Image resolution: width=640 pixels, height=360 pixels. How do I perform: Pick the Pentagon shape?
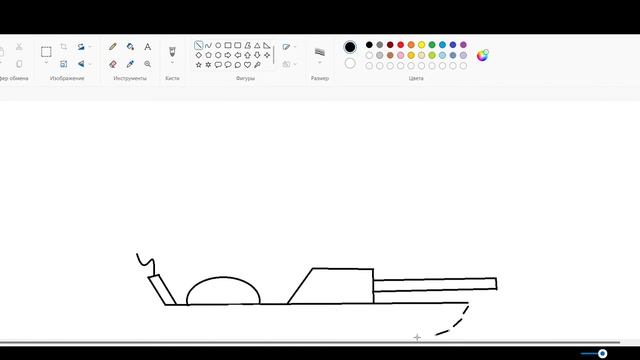click(208, 55)
